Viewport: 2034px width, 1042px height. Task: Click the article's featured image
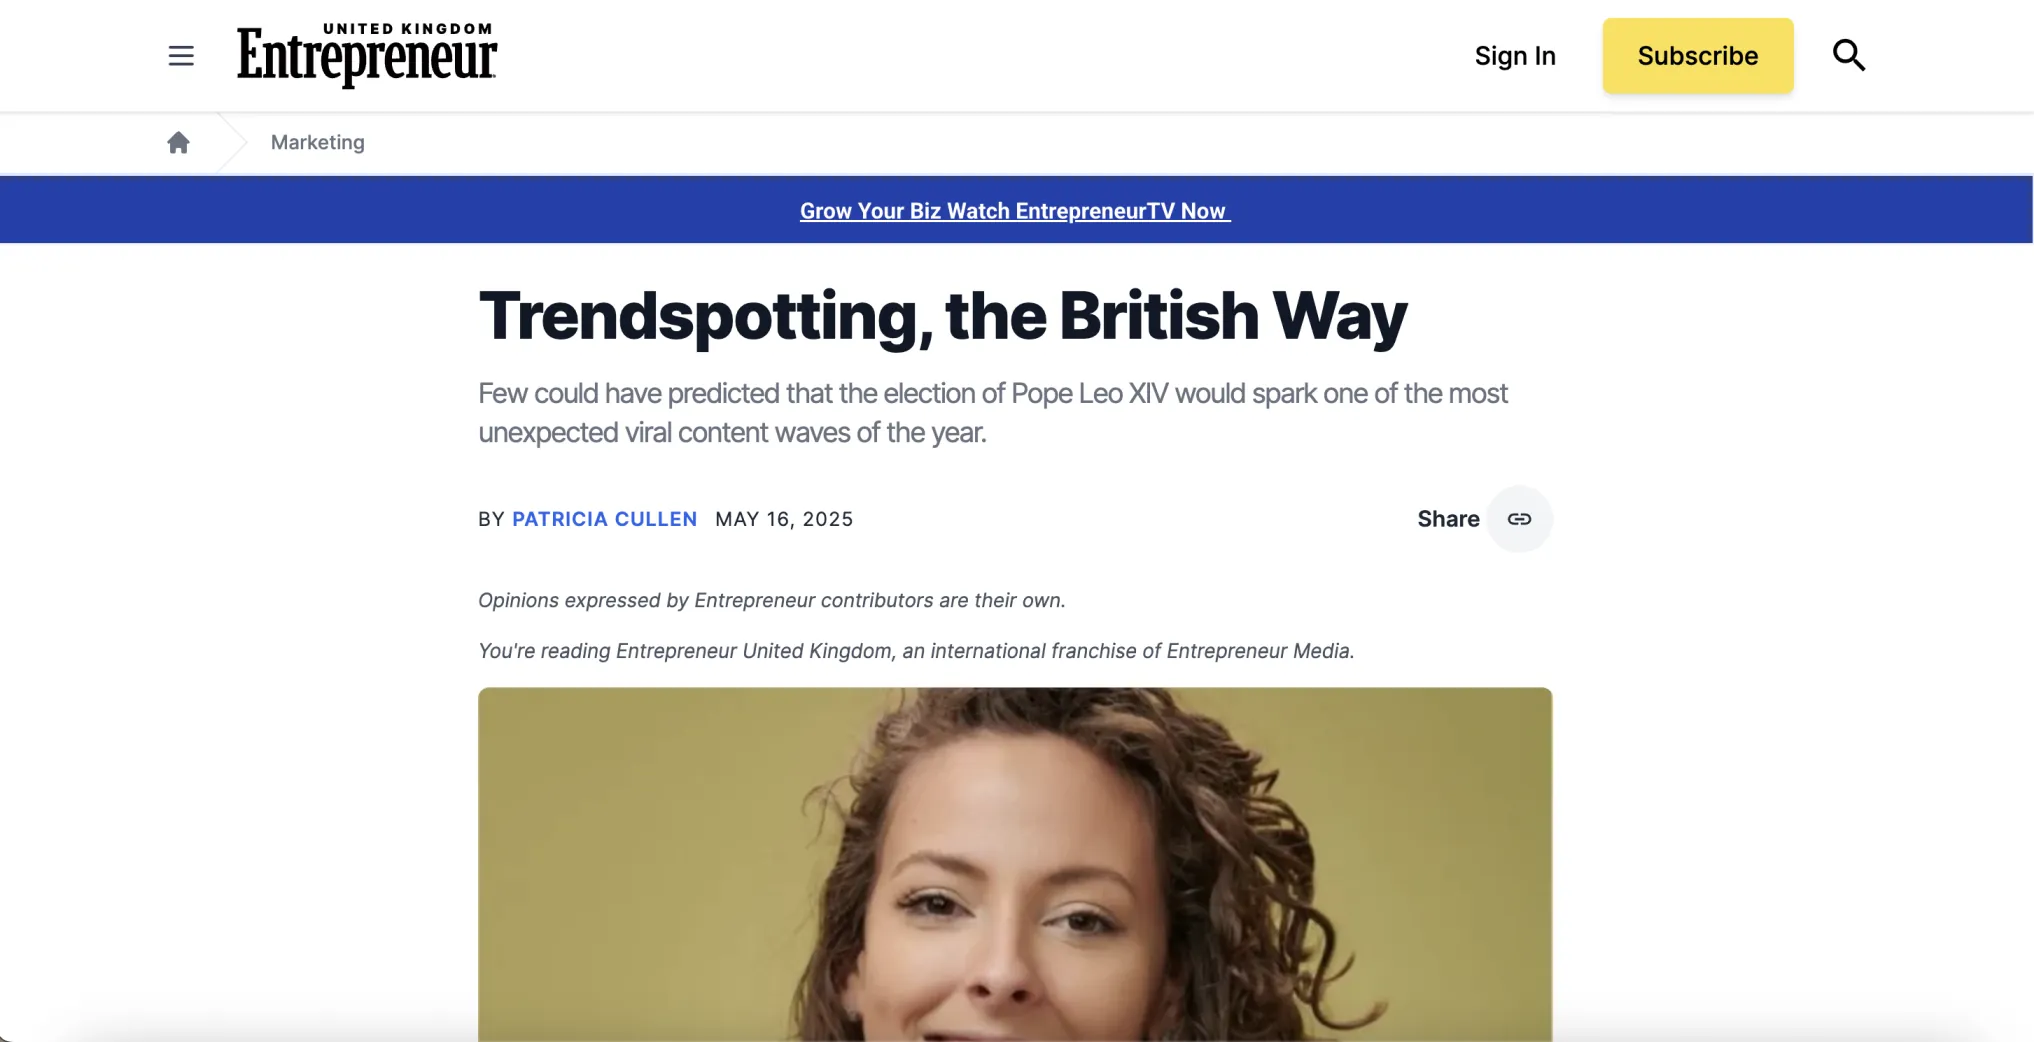coord(1014,870)
